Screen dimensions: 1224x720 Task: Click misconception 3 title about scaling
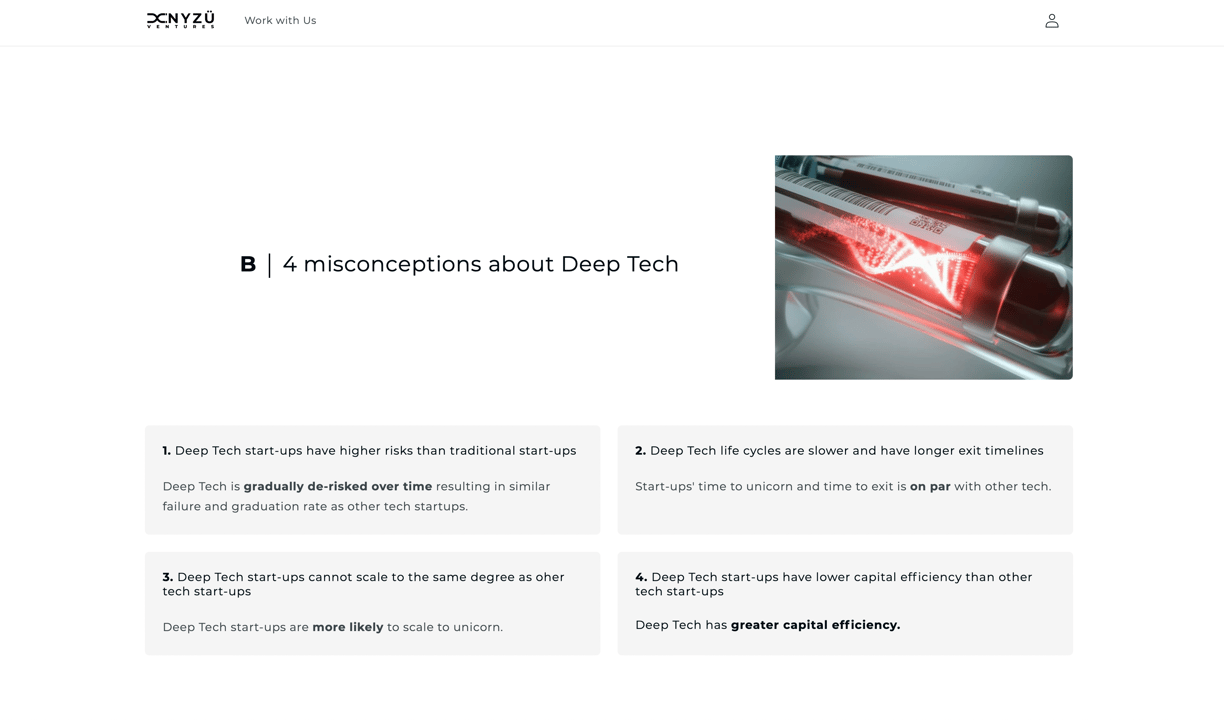pos(364,584)
